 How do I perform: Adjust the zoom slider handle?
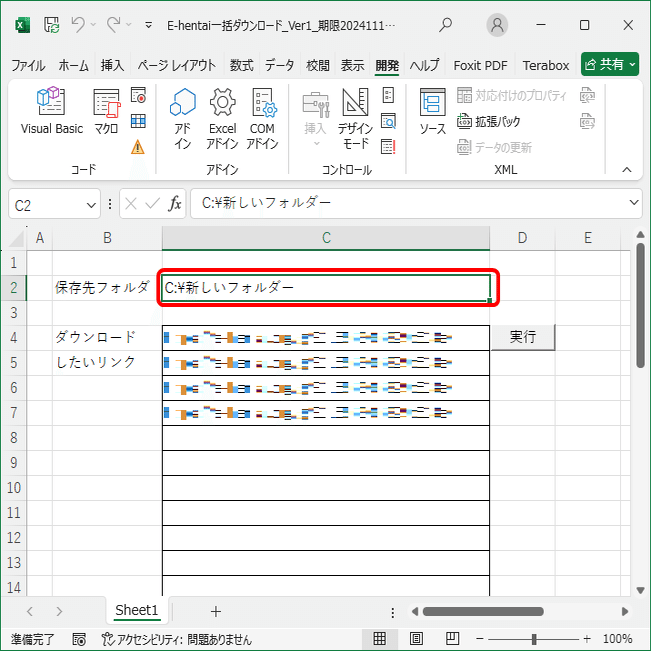point(534,639)
